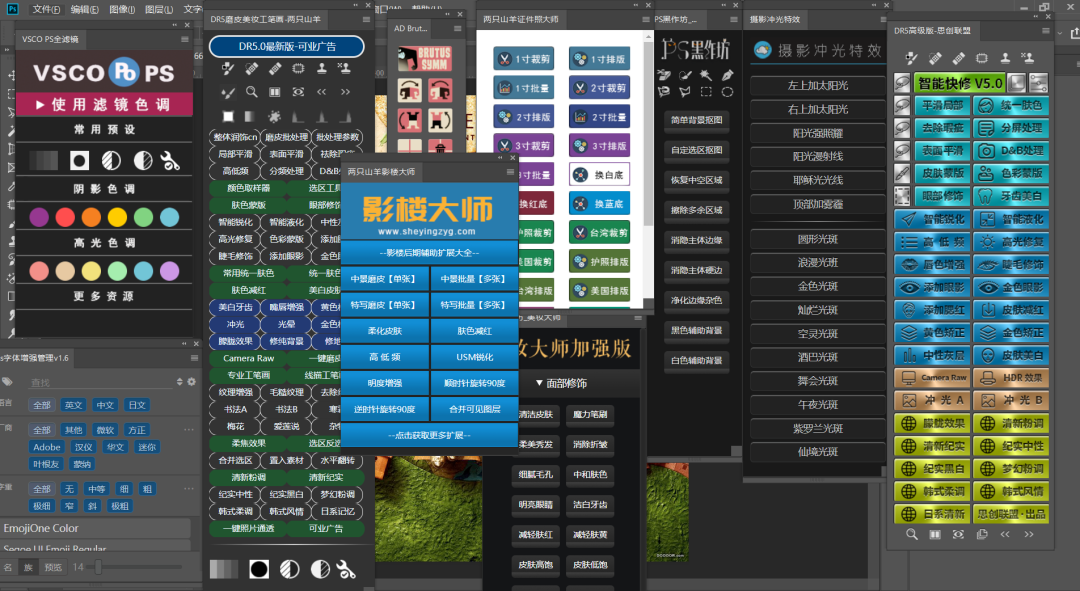The height and width of the screenshot is (591, 1080).
Task: Switch the font list view to 预览
Action: (53, 567)
